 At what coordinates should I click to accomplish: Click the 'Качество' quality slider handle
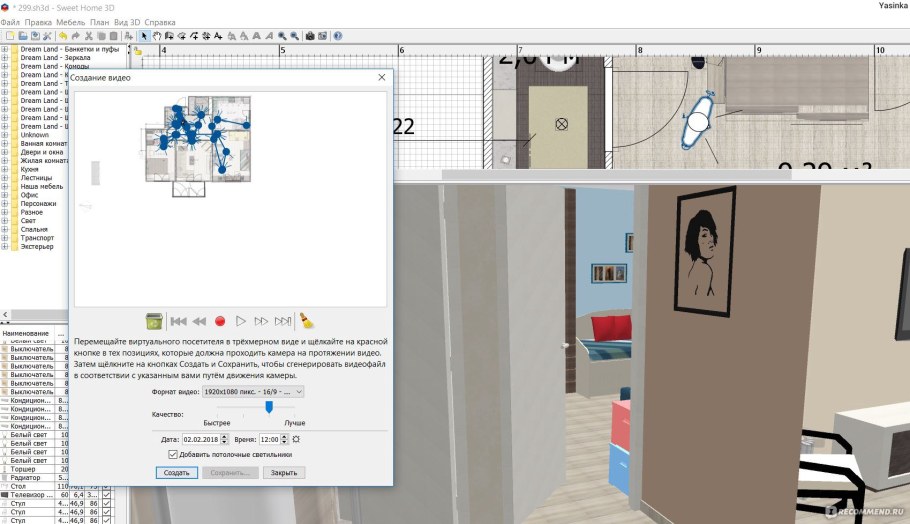tap(269, 407)
